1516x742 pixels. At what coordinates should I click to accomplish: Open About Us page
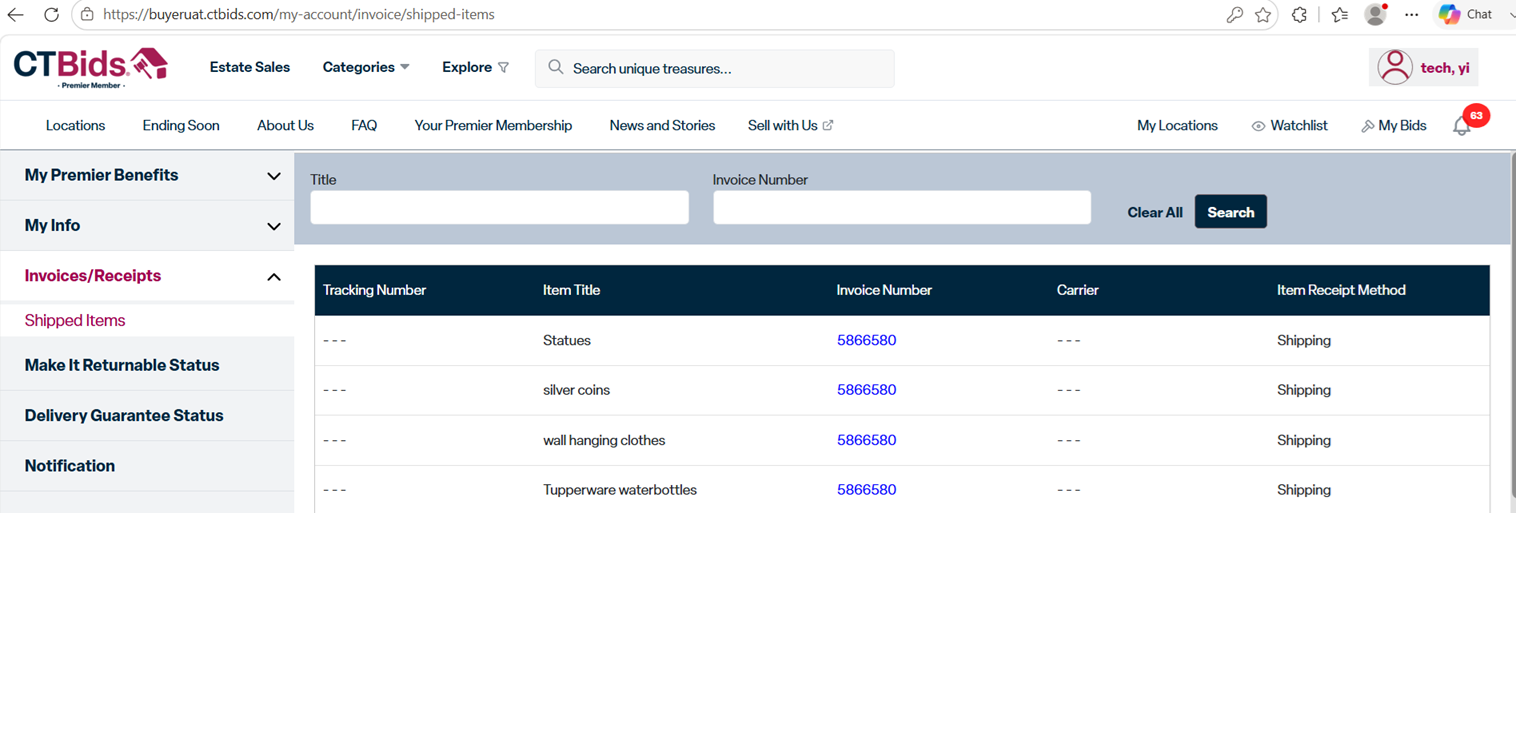tap(285, 125)
